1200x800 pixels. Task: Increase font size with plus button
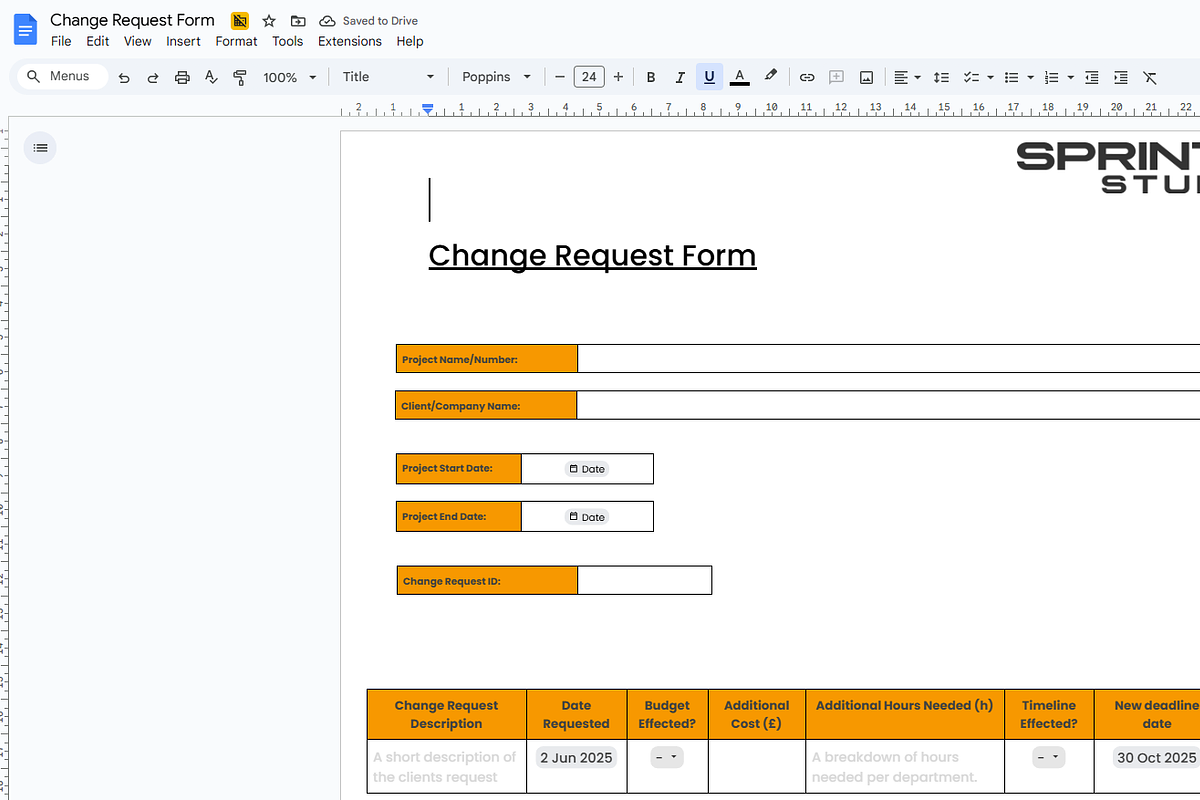(x=618, y=77)
